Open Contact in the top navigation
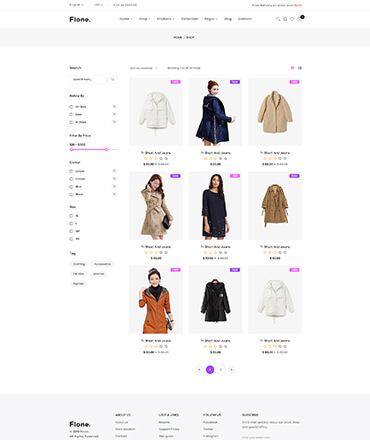The width and height of the screenshot is (370, 440). pos(245,19)
